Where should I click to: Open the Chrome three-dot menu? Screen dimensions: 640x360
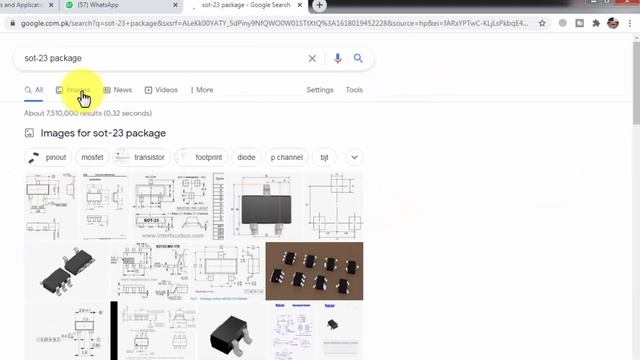pyautogui.click(x=630, y=23)
